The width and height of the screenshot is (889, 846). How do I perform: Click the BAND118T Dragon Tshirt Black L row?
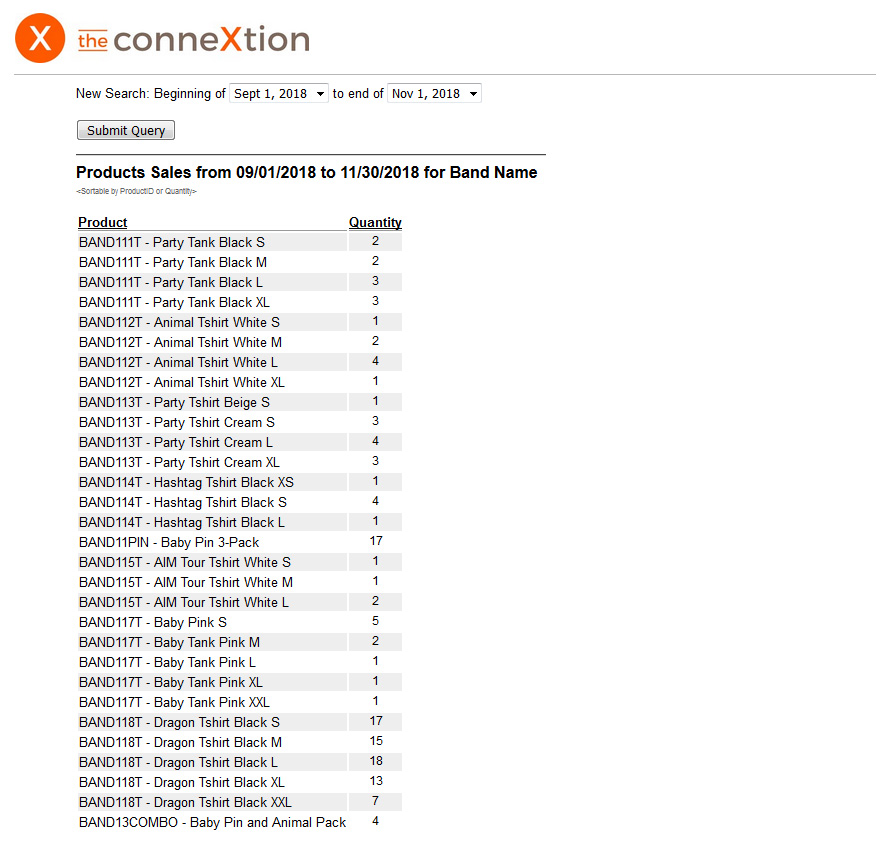click(178, 762)
